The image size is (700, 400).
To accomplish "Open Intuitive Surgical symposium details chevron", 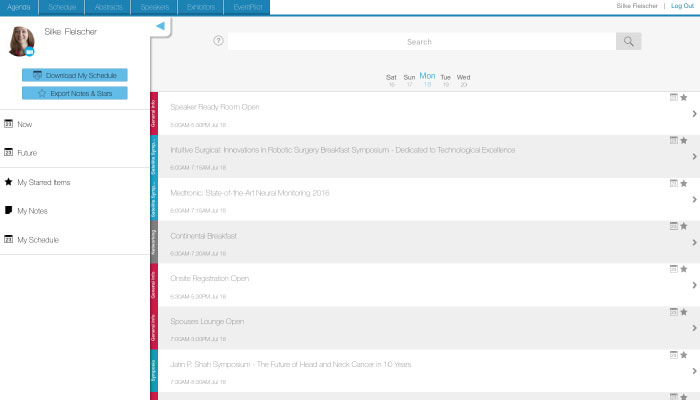I will (694, 157).
